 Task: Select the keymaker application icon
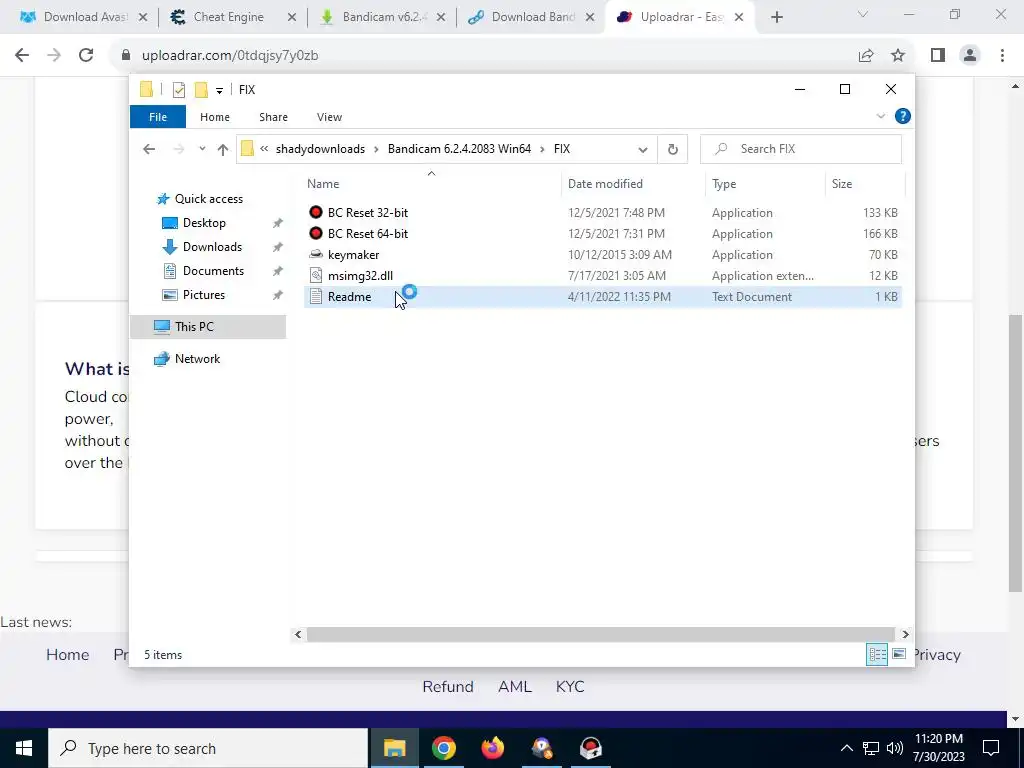click(316, 254)
